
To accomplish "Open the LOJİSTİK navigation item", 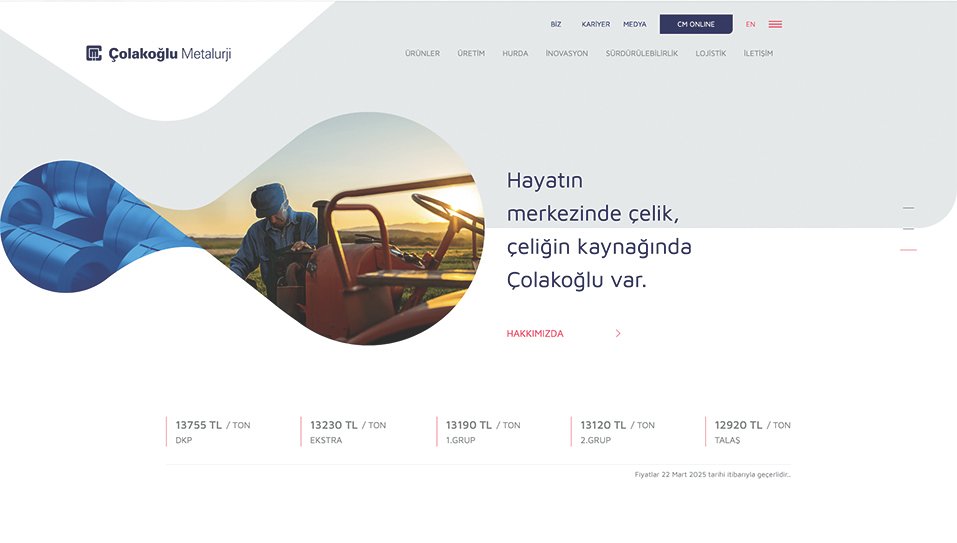I will click(711, 54).
